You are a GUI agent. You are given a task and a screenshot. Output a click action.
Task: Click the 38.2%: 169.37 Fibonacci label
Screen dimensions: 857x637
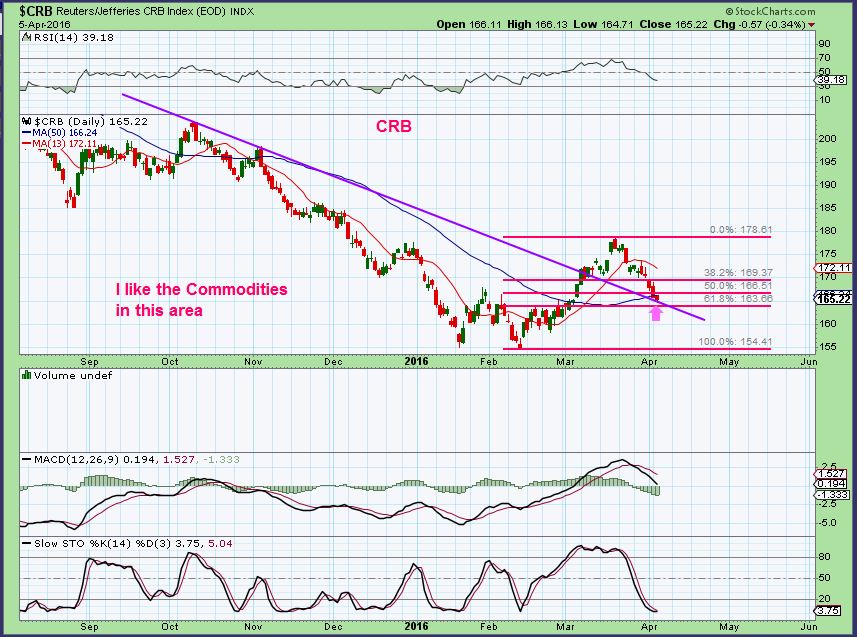coord(738,272)
